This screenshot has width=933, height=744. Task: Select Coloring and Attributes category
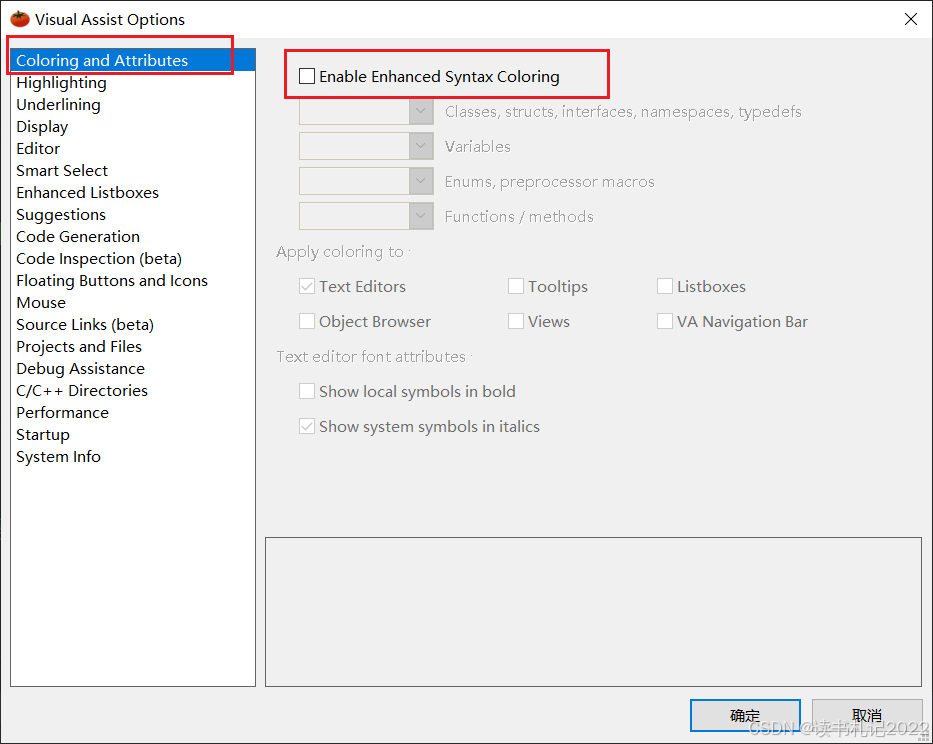pos(133,60)
